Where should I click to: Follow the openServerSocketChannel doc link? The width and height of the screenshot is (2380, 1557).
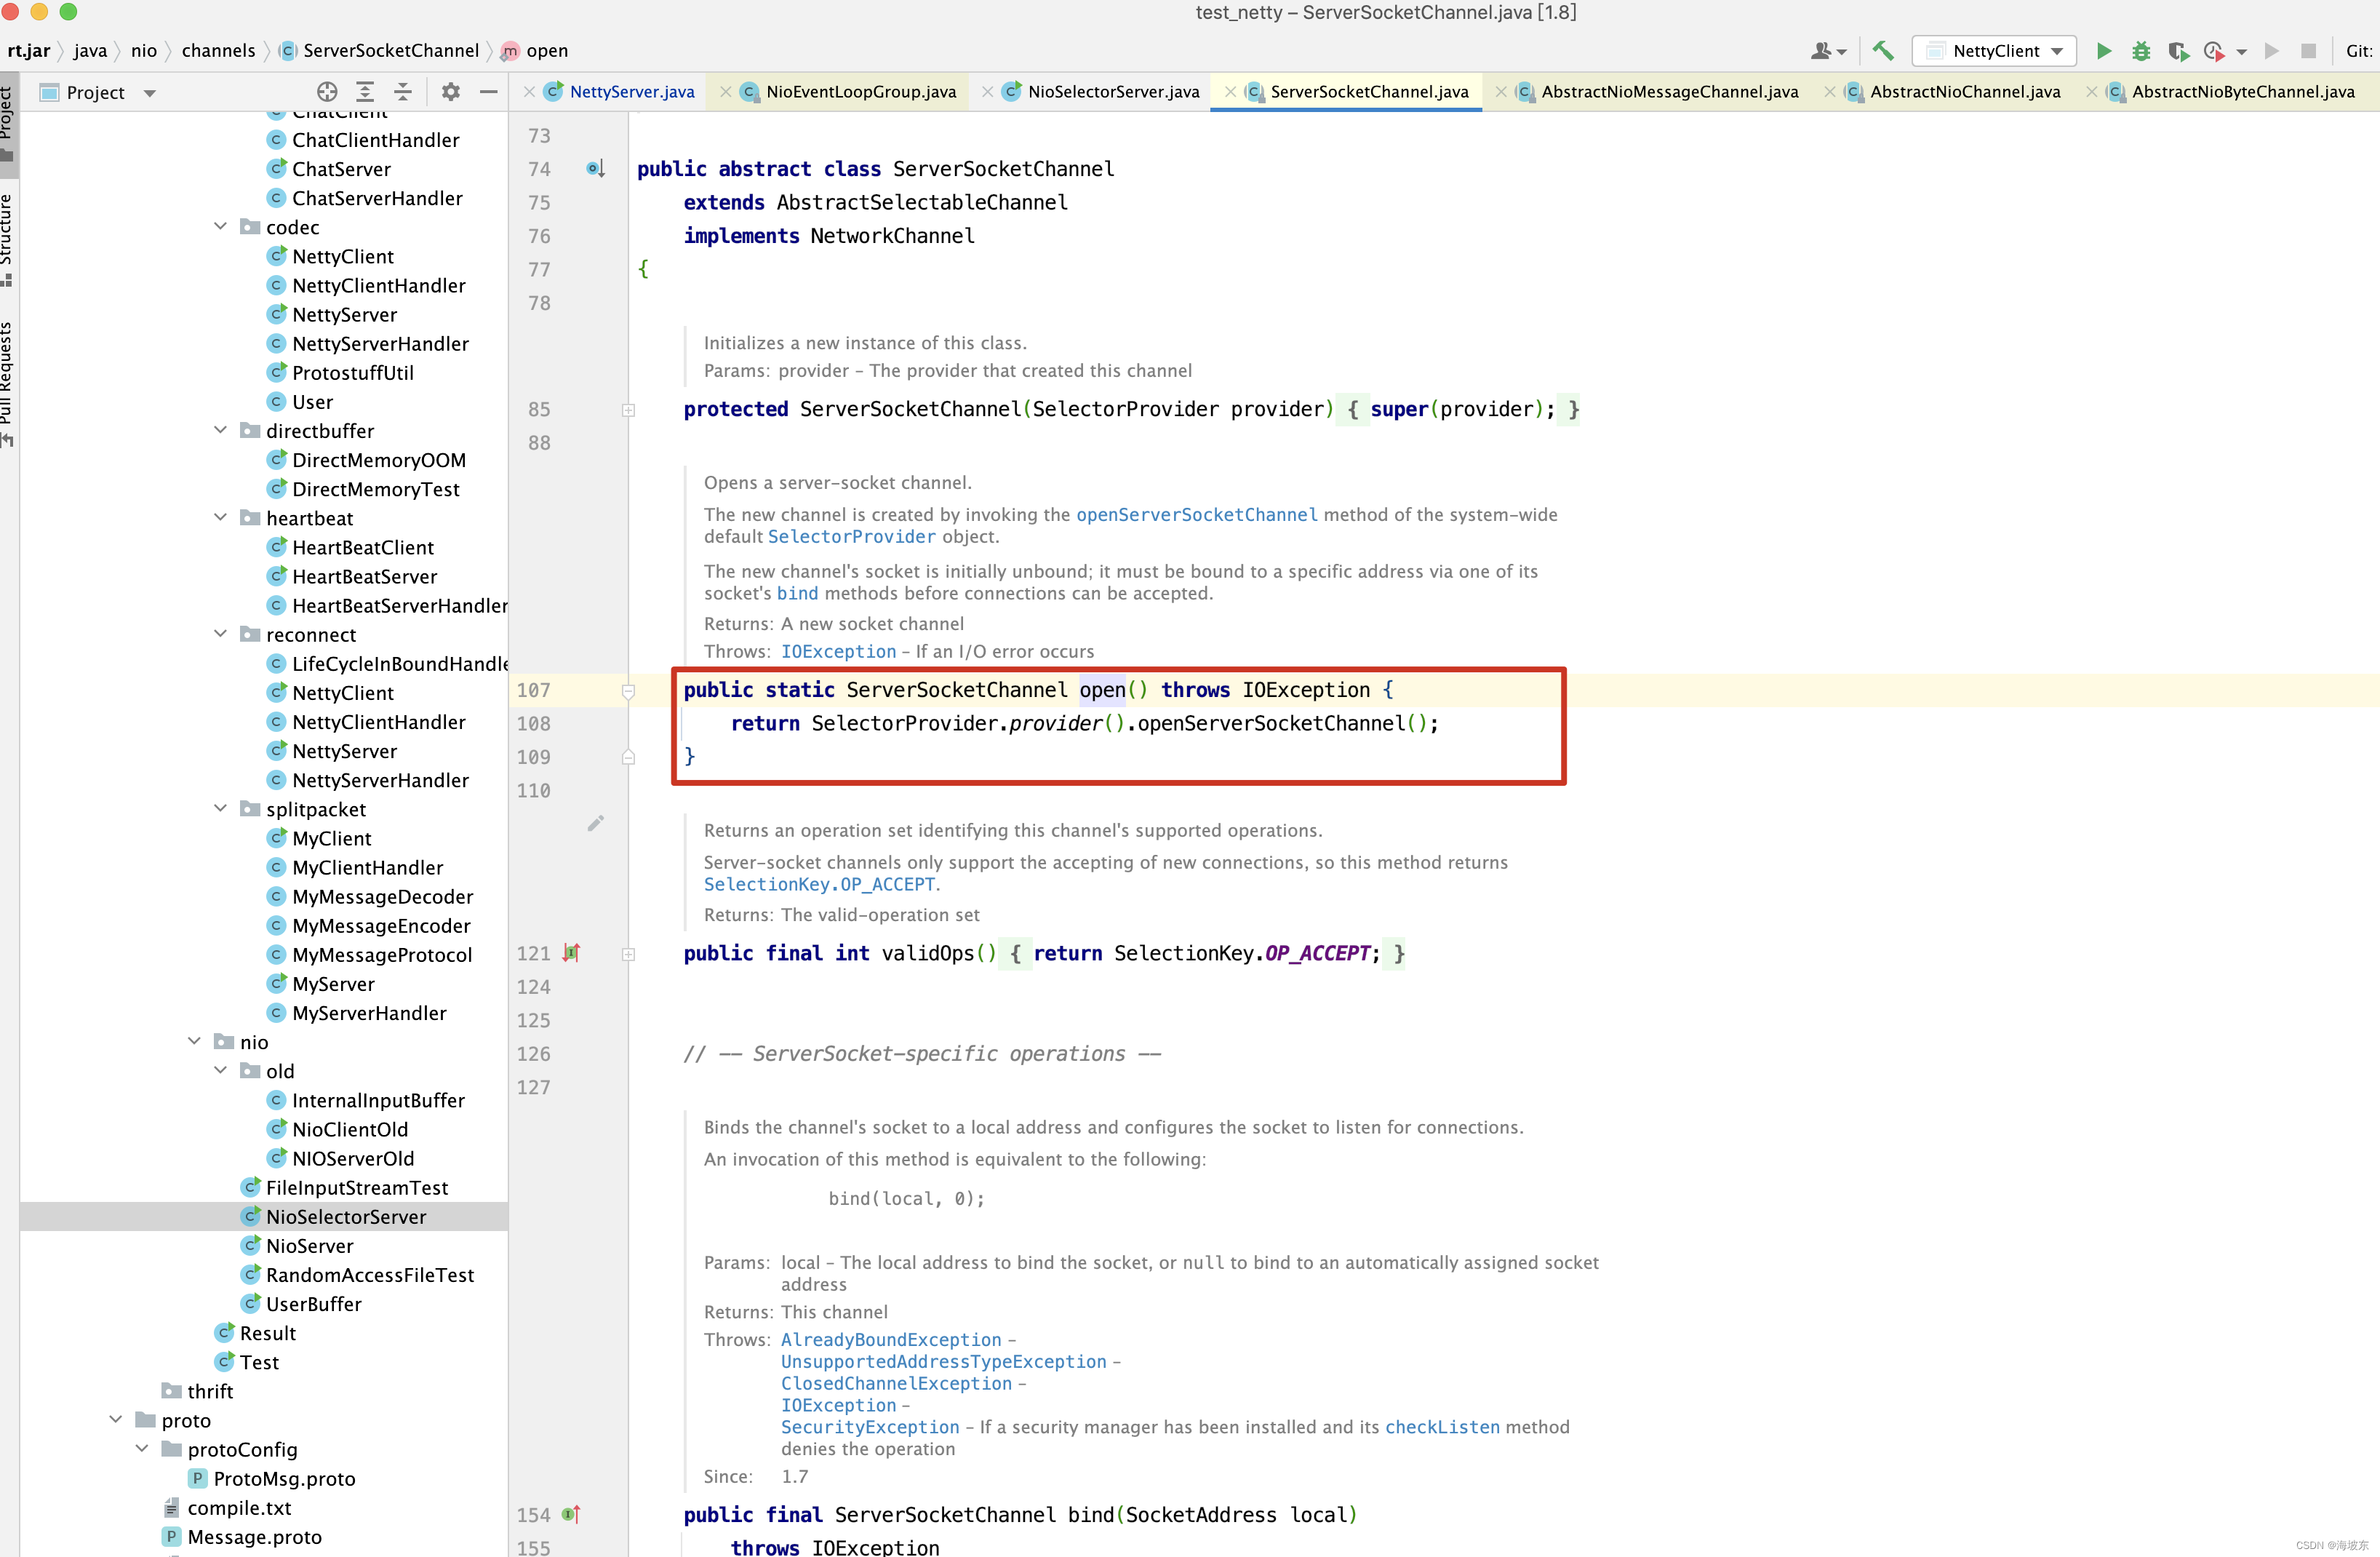1196,515
